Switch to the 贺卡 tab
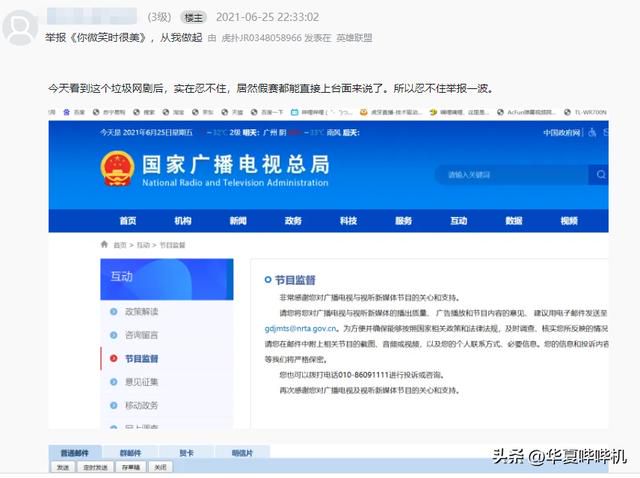 point(187,453)
